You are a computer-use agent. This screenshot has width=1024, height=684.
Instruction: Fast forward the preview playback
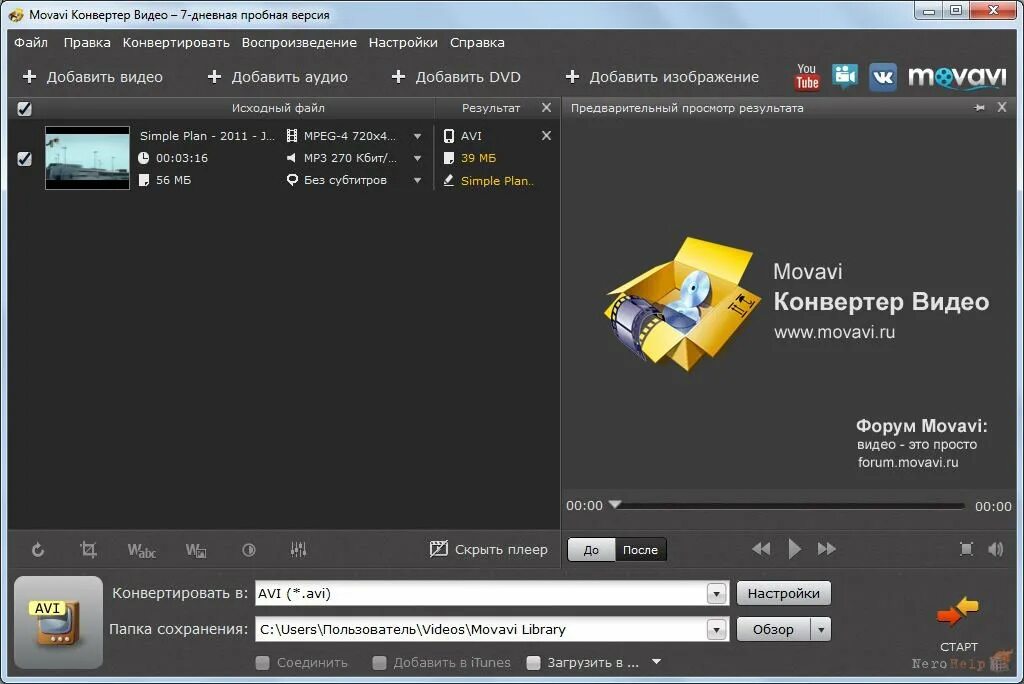(x=826, y=549)
